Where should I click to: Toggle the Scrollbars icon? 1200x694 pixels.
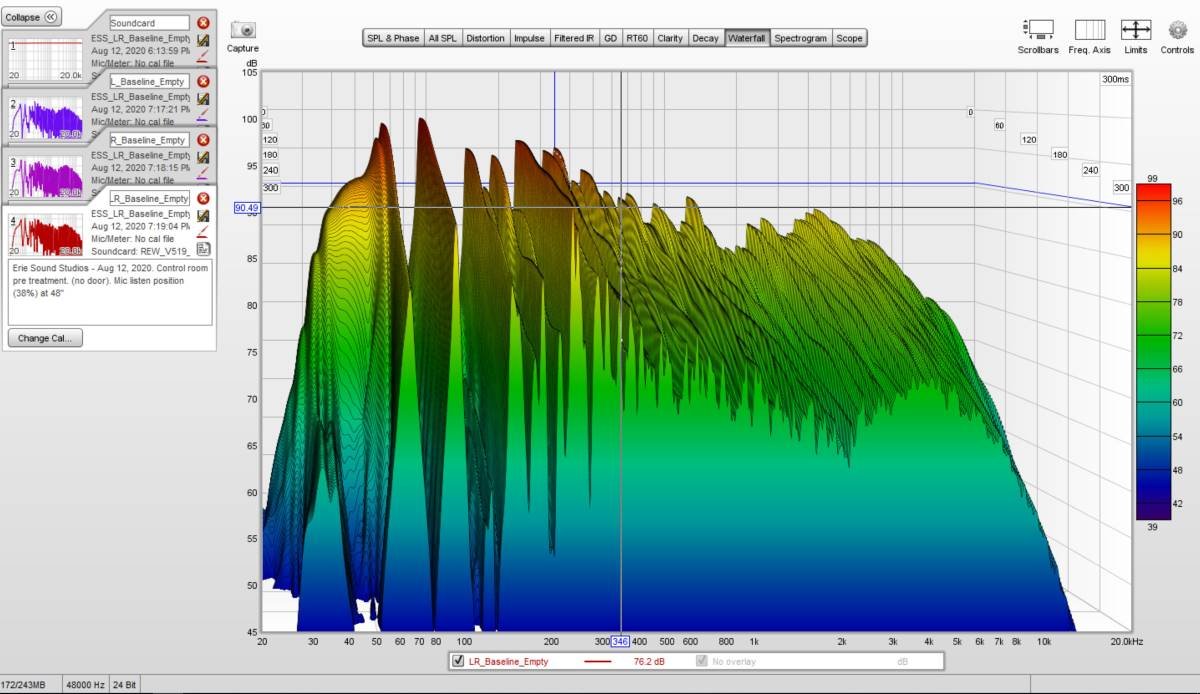coord(1038,30)
